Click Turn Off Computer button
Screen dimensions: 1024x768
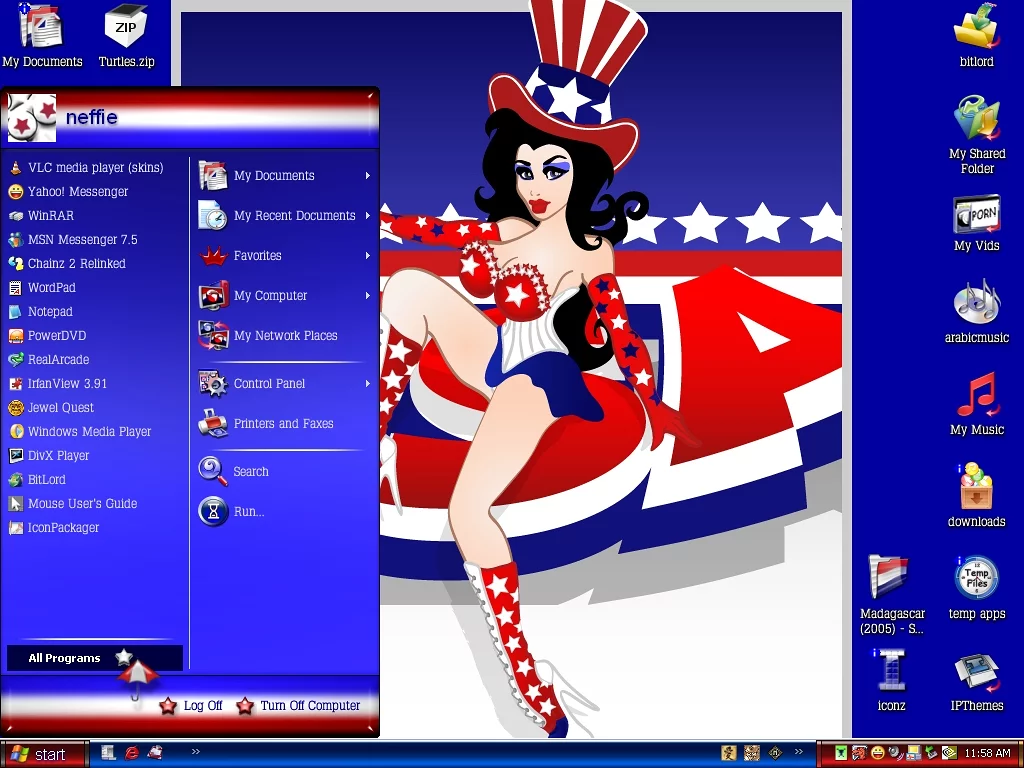tap(298, 706)
